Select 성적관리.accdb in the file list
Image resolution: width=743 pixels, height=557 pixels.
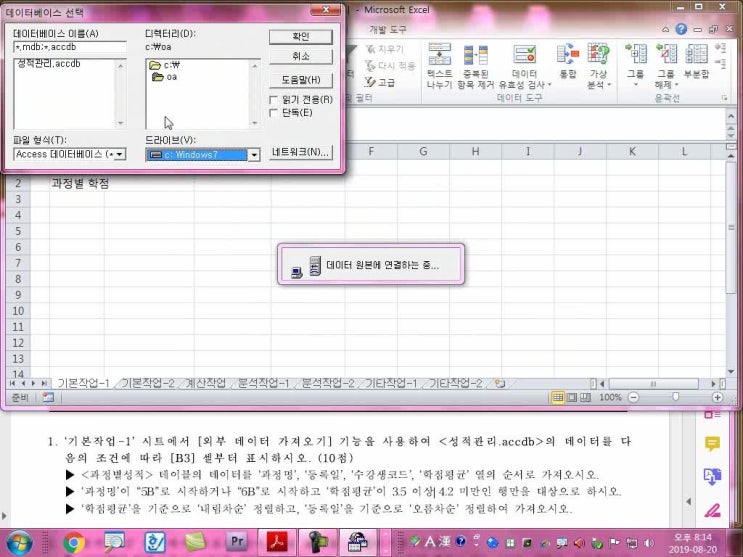click(48, 64)
